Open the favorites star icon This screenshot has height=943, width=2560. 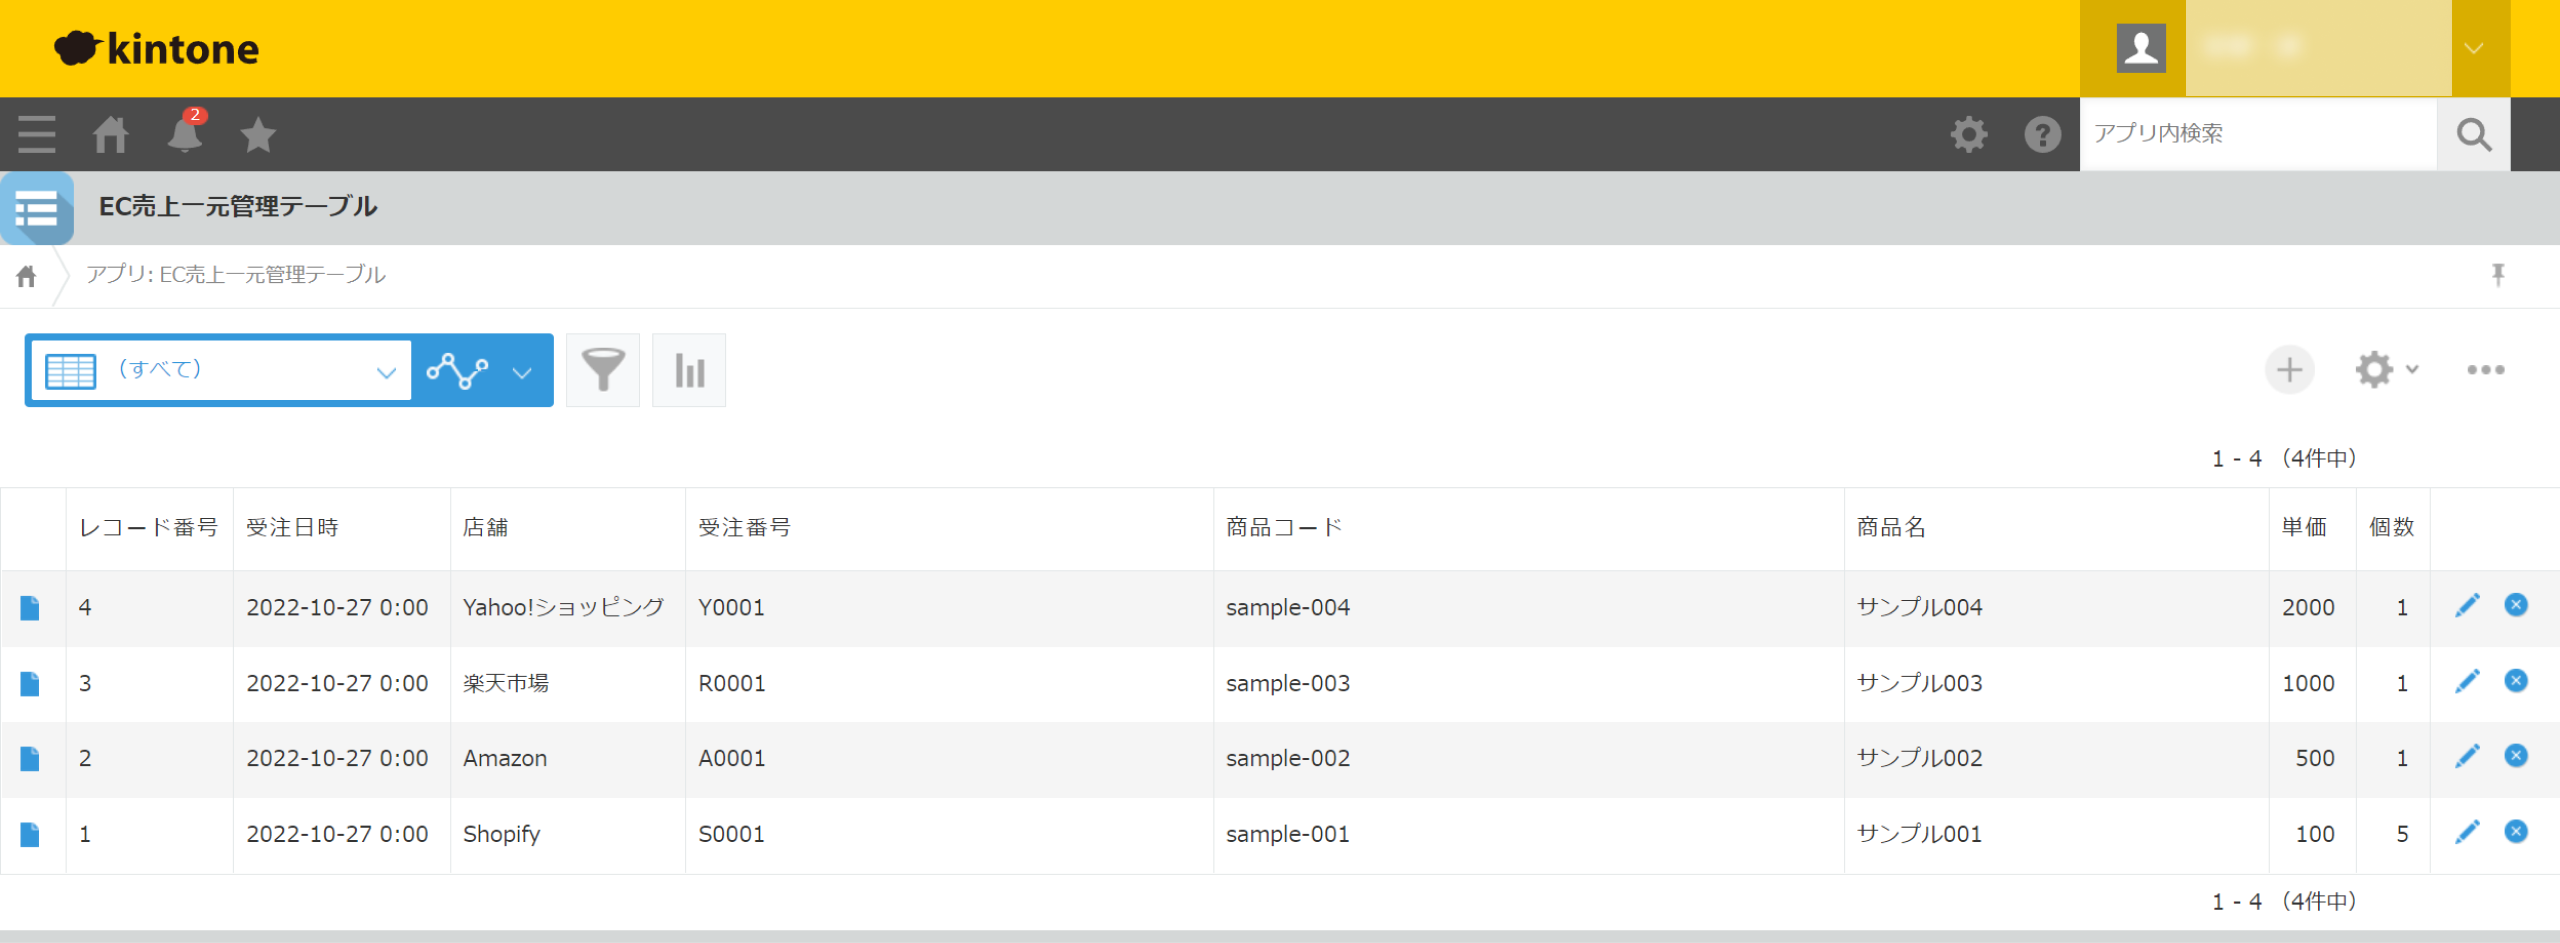(258, 134)
